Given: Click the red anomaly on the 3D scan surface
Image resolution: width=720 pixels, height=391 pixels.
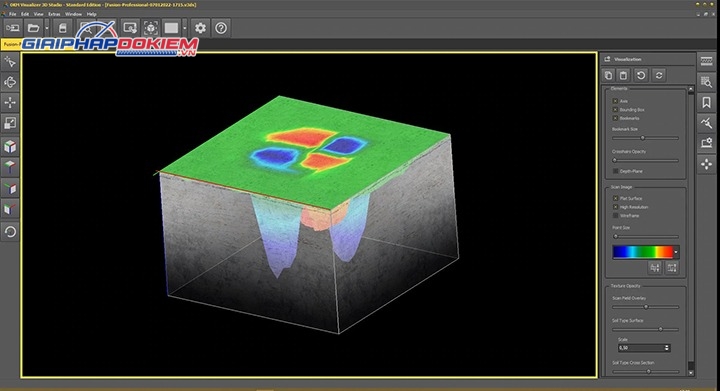Looking at the screenshot, I should (x=302, y=137).
